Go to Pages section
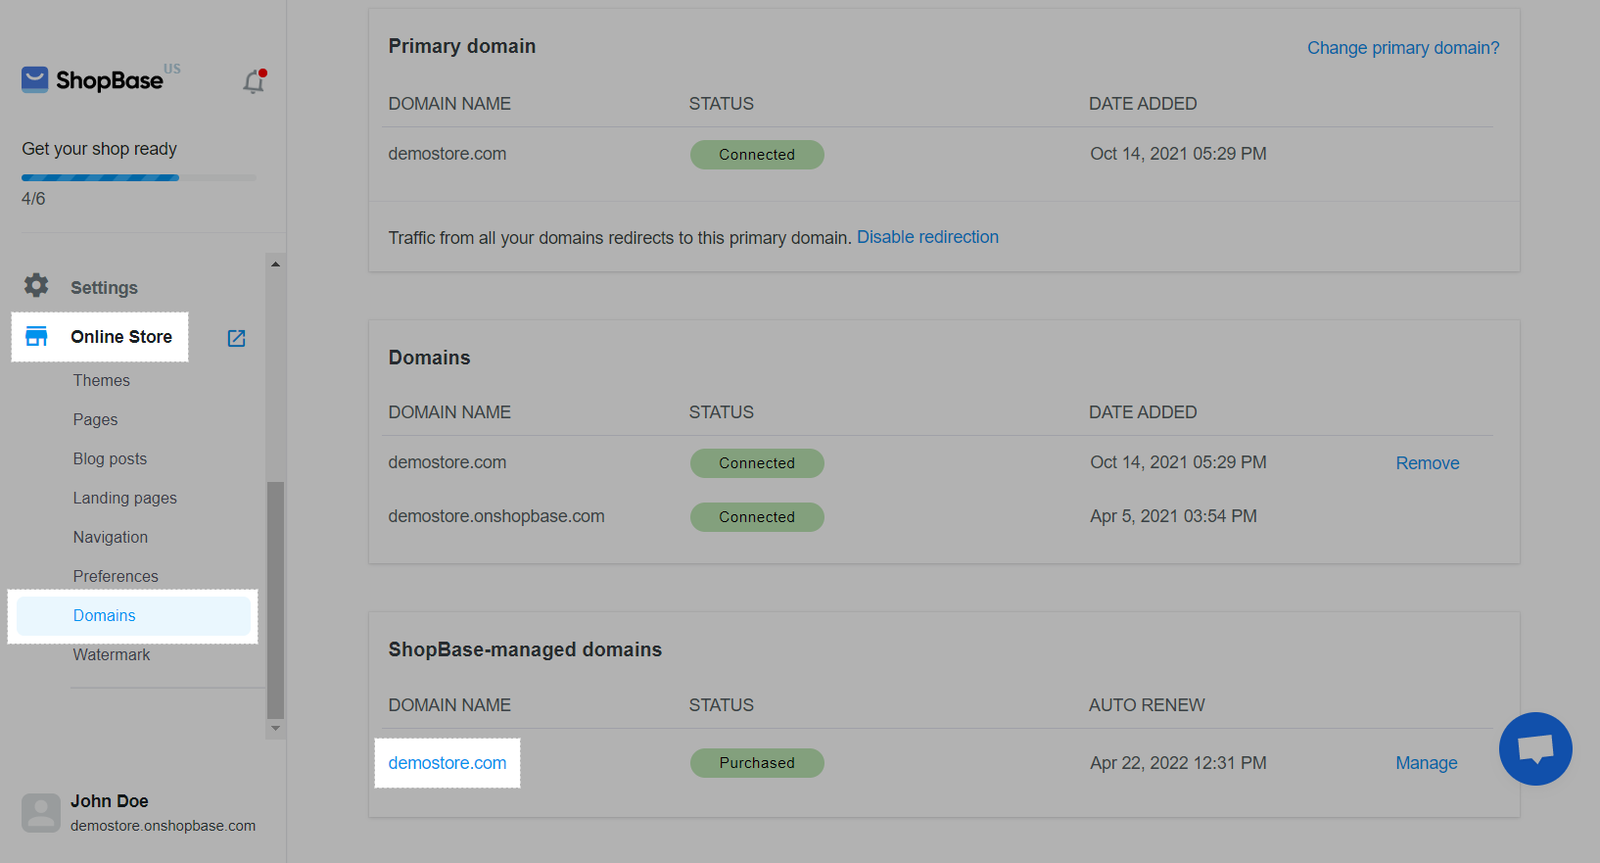 tap(95, 420)
